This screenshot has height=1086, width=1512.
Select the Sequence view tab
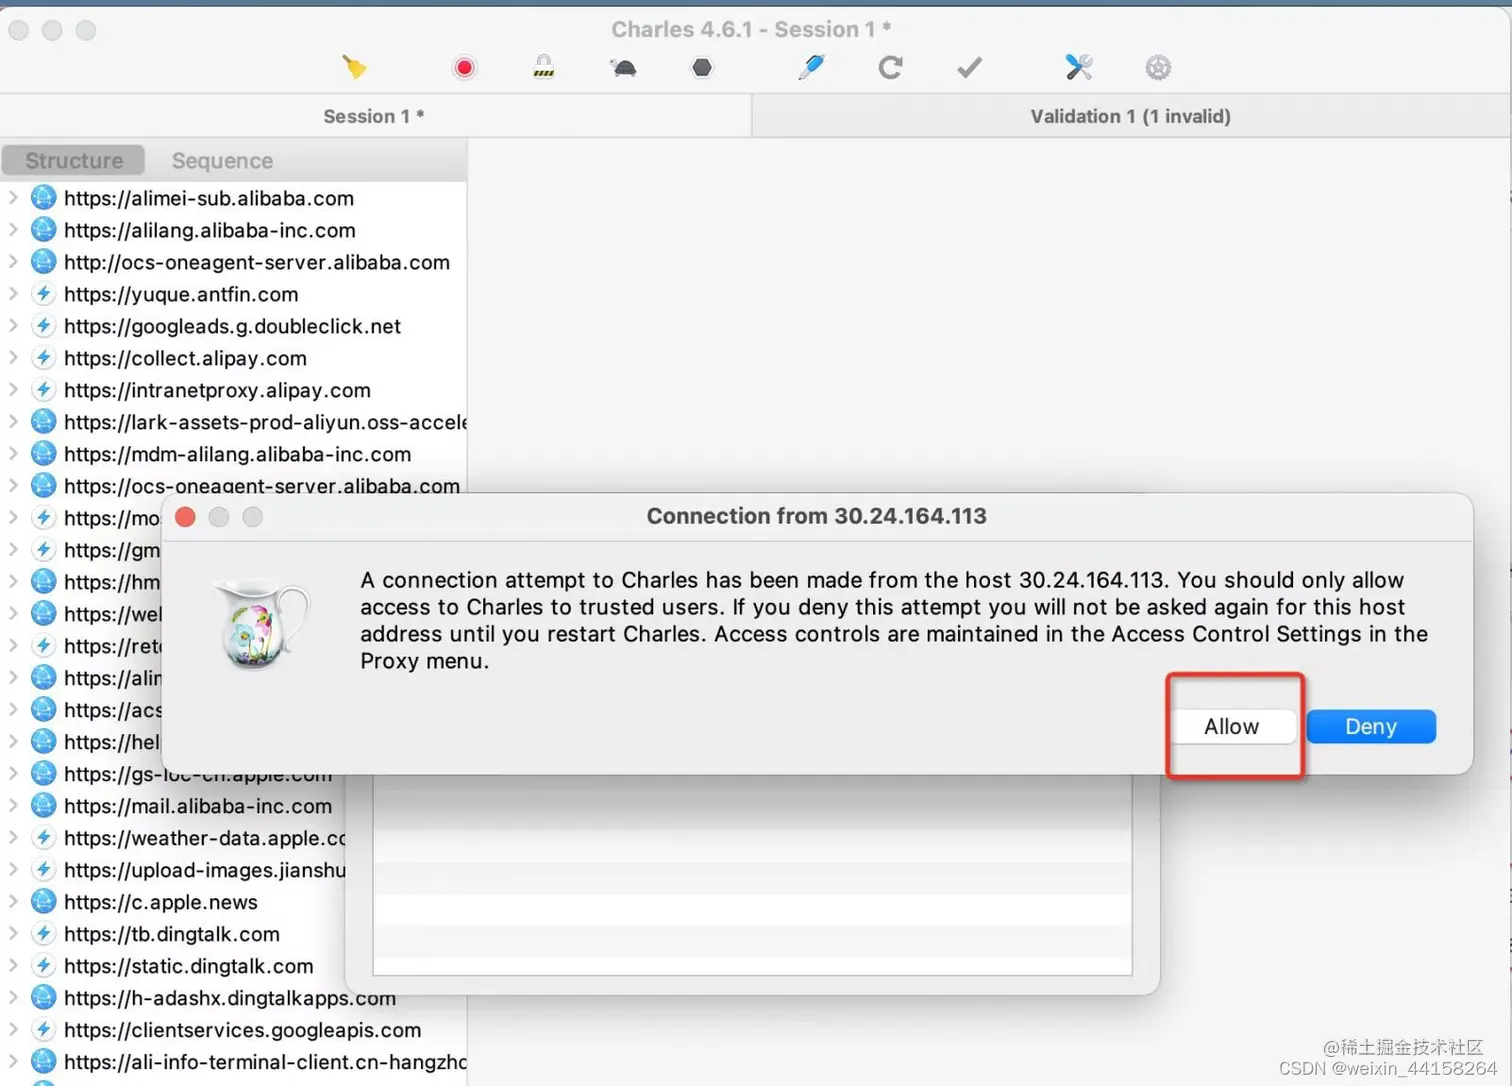pyautogui.click(x=222, y=160)
